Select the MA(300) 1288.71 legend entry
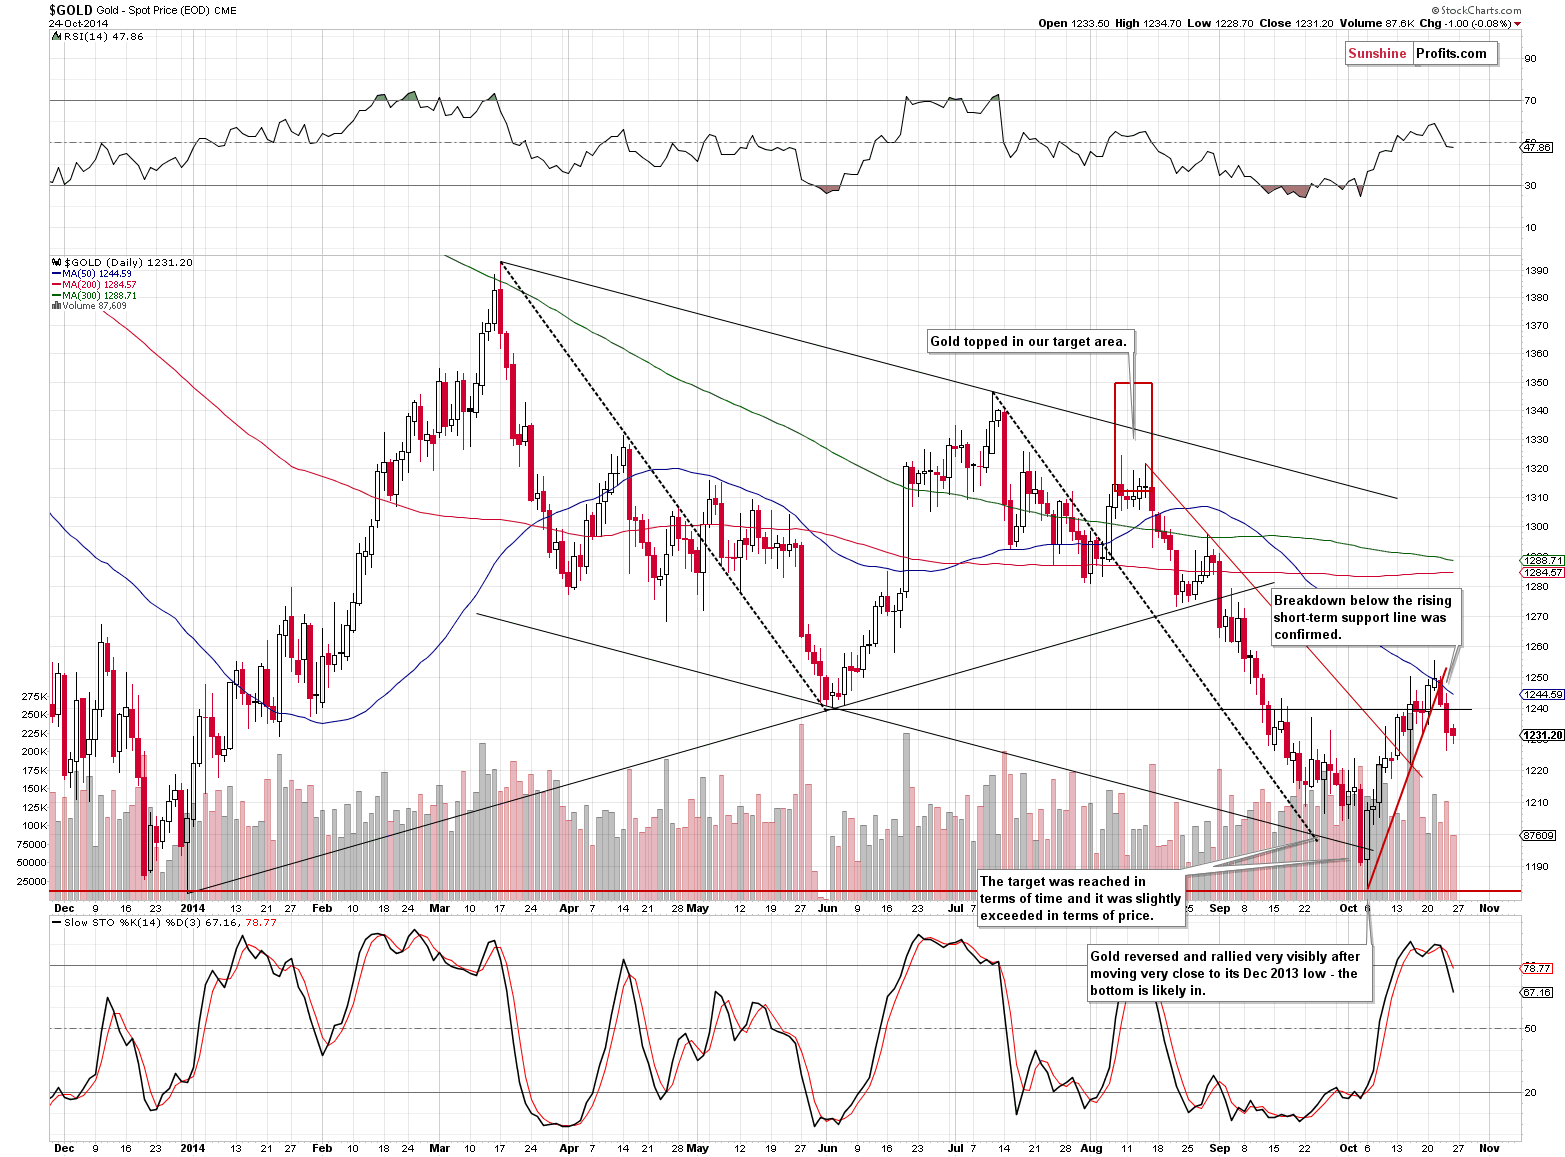The image size is (1565, 1157). click(x=94, y=296)
